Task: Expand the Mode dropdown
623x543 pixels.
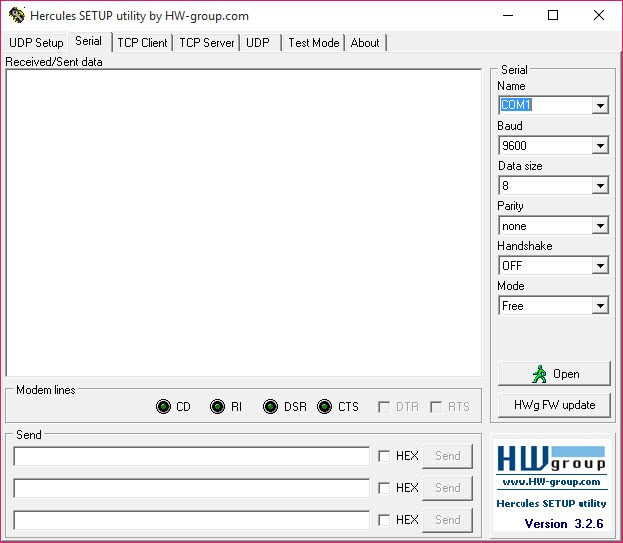Action: (600, 305)
